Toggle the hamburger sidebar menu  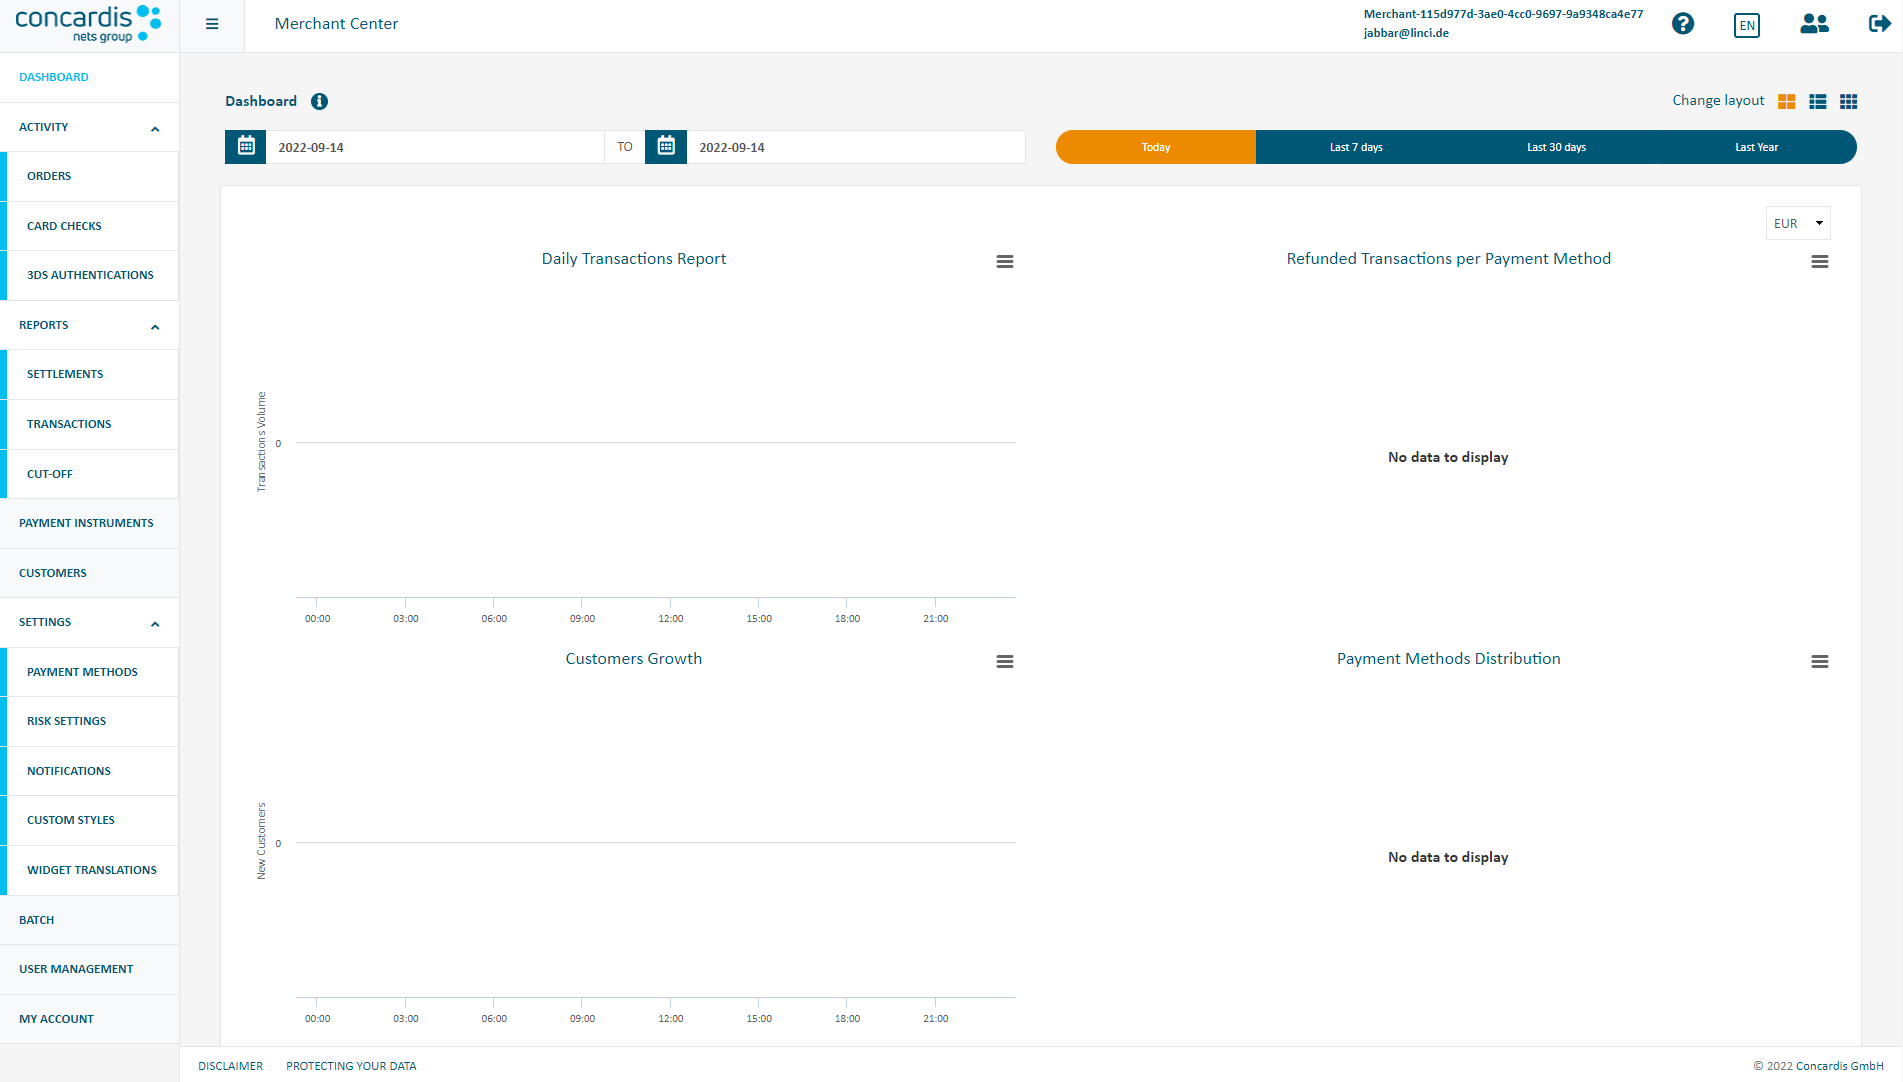[x=212, y=24]
